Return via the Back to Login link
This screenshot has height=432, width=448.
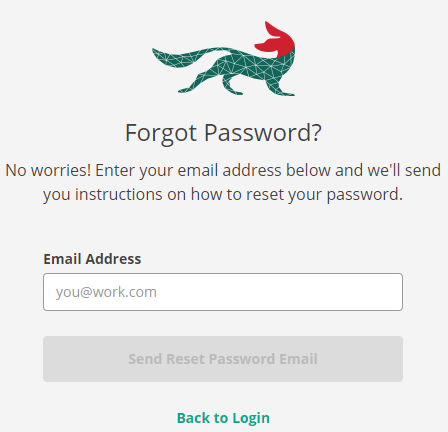[223, 418]
